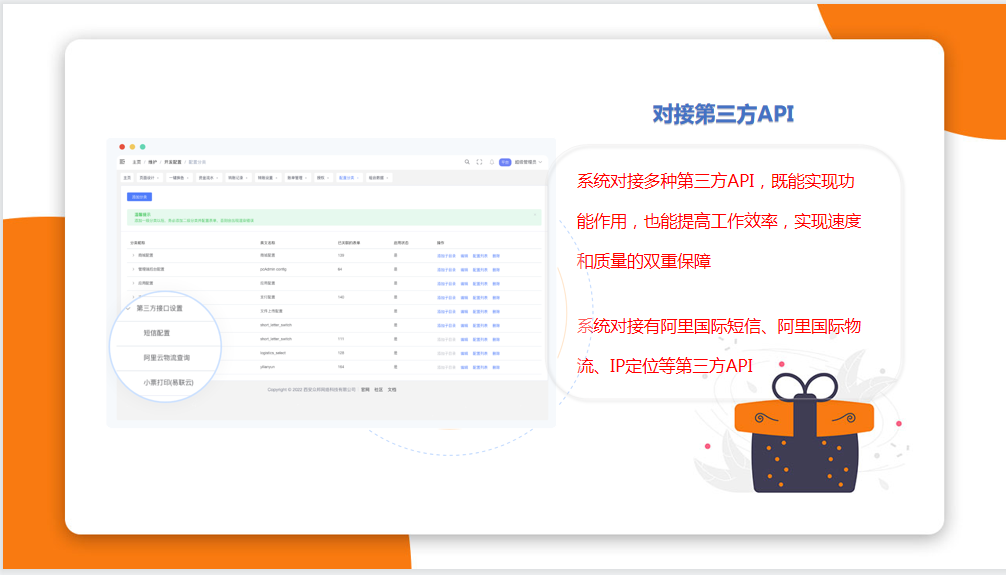Click the sidebar collapse icon beside breadcrumb

click(x=122, y=161)
